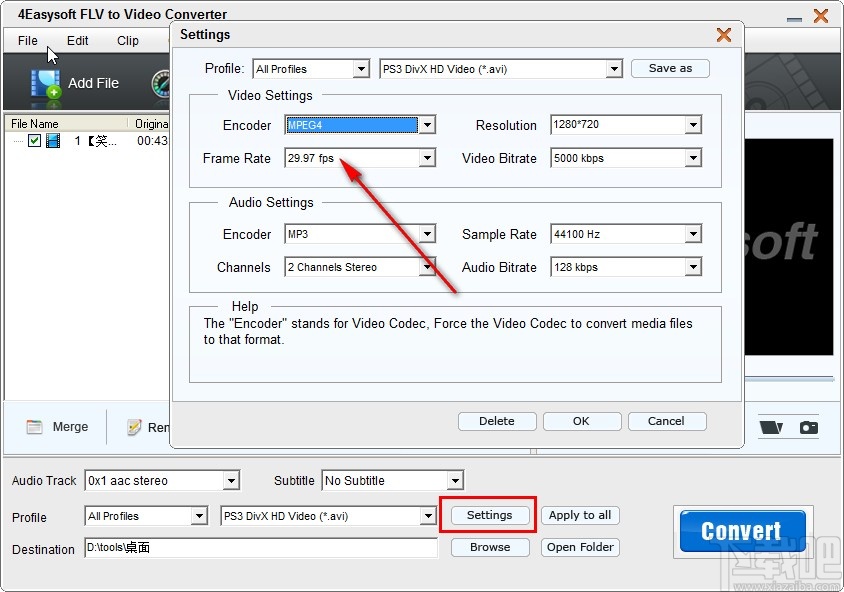This screenshot has height=592, width=844.
Task: Click the speedometer icon in the top toolbar
Action: pos(161,83)
